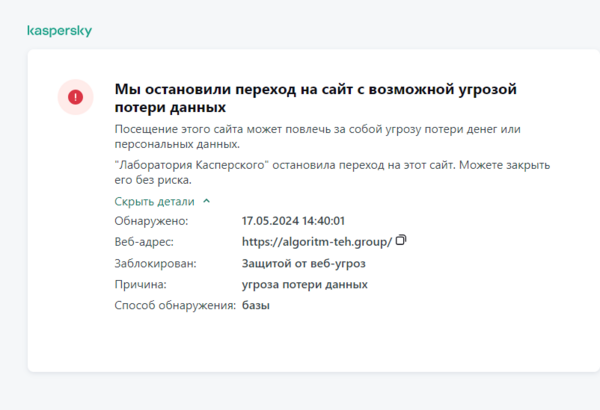Click the "Скрыть детали" link
The height and width of the screenshot is (410, 600).
pyautogui.click(x=154, y=201)
